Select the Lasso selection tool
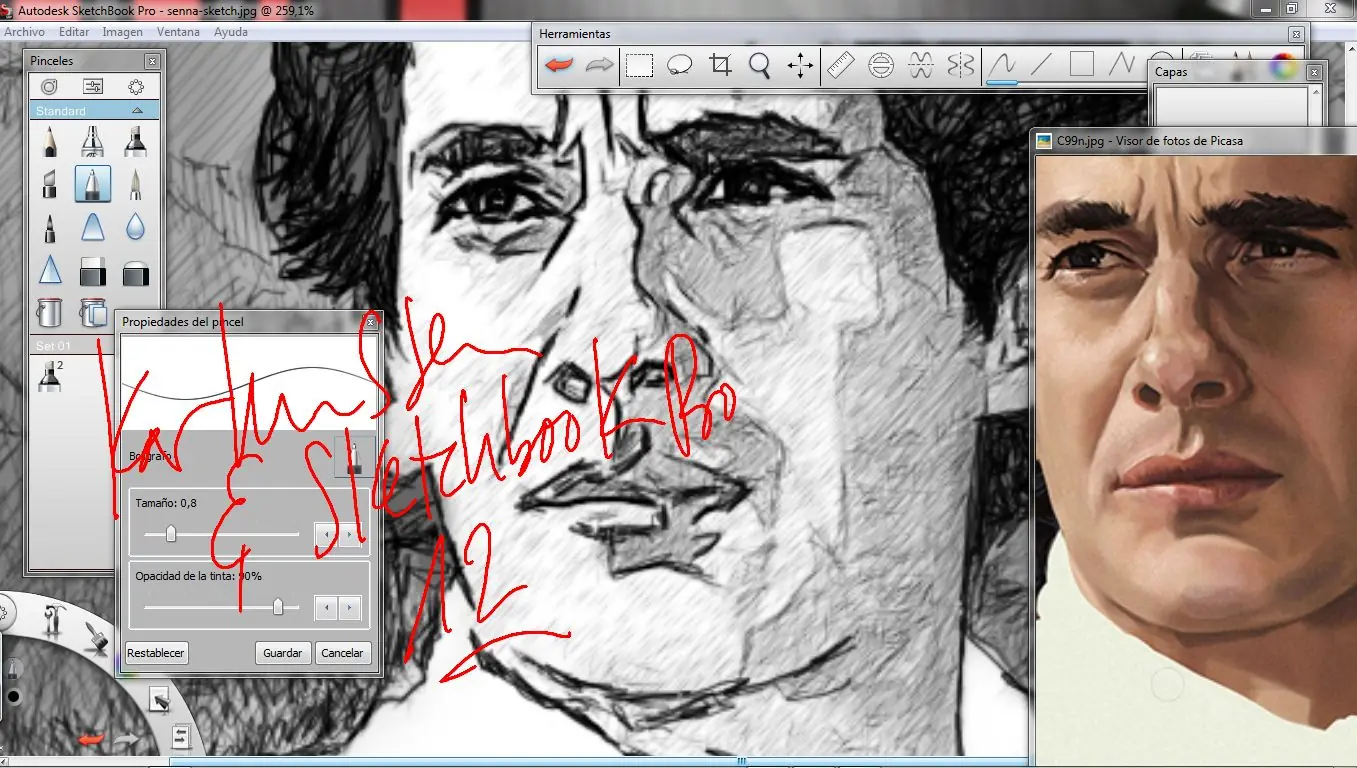The image size is (1357, 768). (680, 66)
